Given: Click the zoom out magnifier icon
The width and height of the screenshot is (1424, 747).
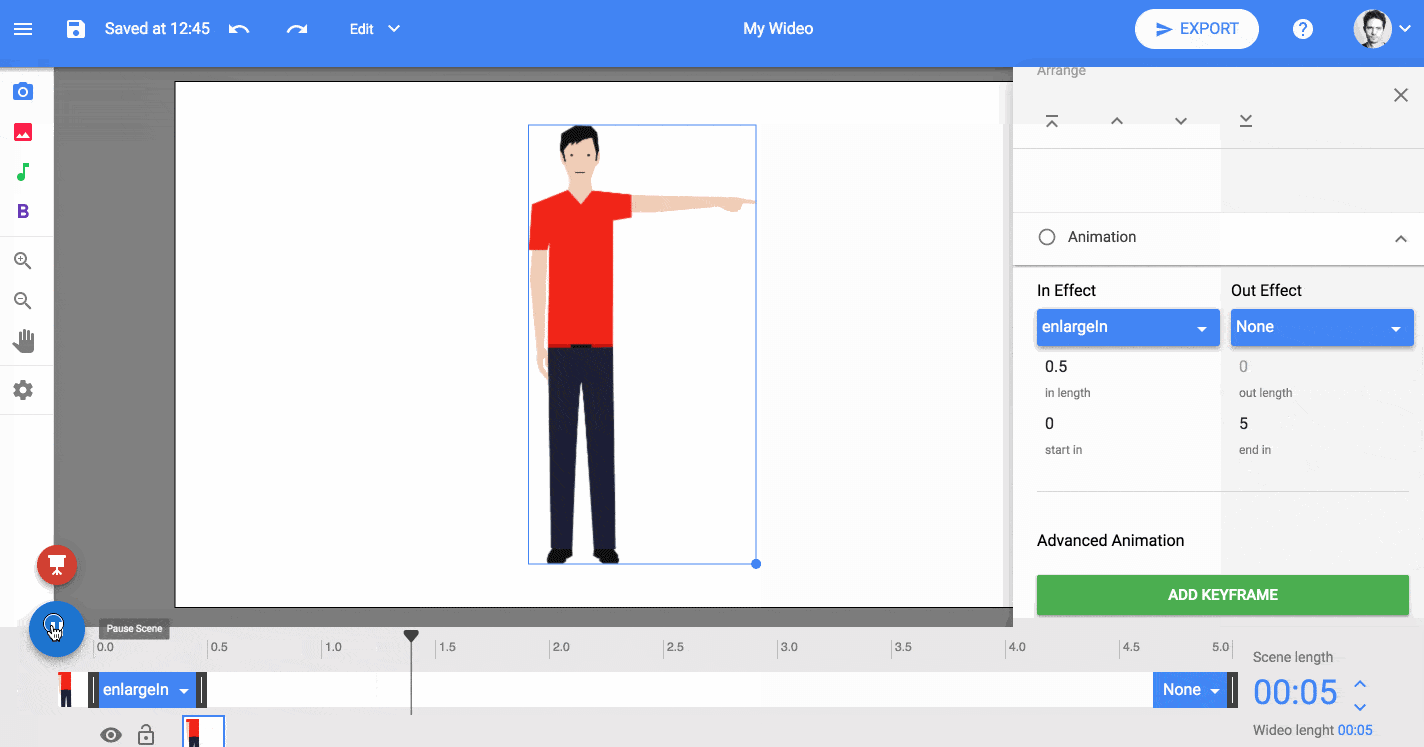Looking at the screenshot, I should tap(23, 301).
